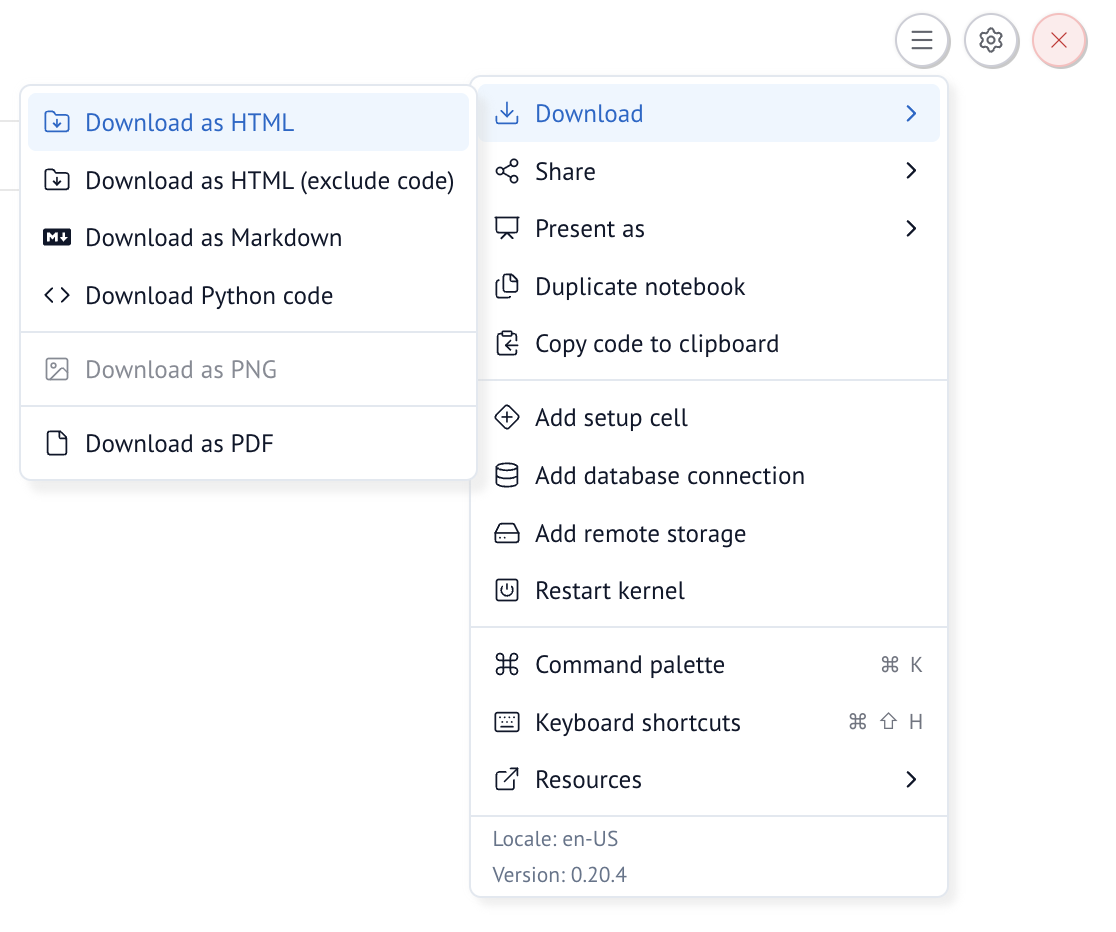The height and width of the screenshot is (932, 1116).
Task: Click the Duplicate notebook icon
Action: (507, 287)
